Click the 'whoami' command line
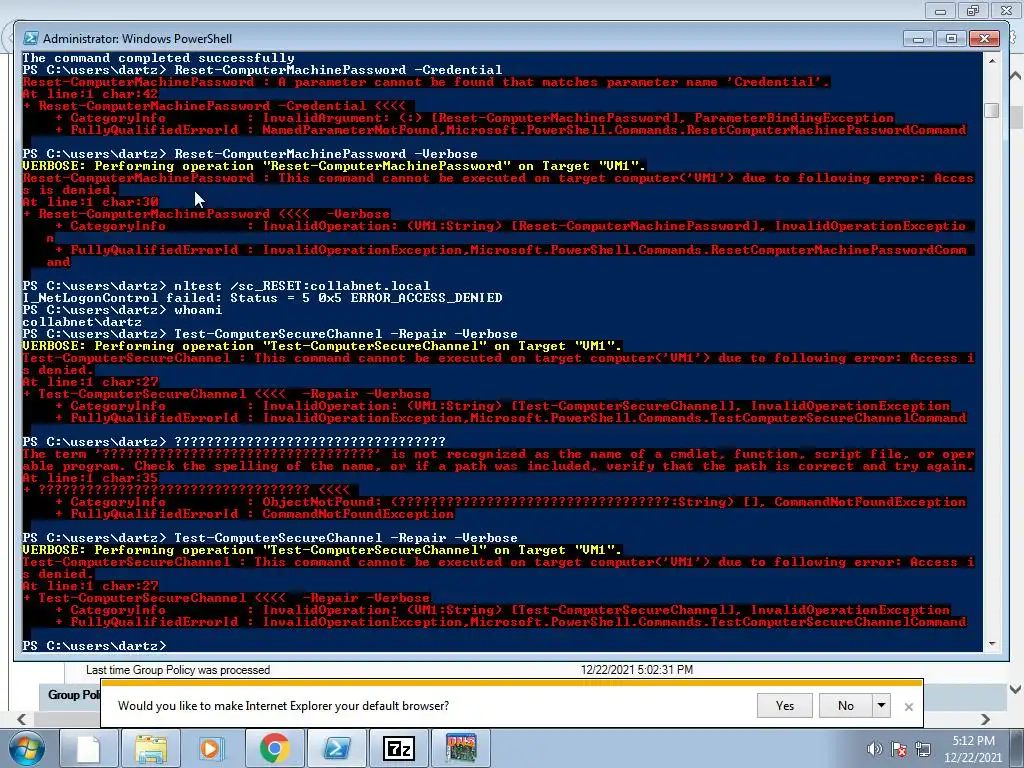Image resolution: width=1024 pixels, height=768 pixels. [x=122, y=310]
